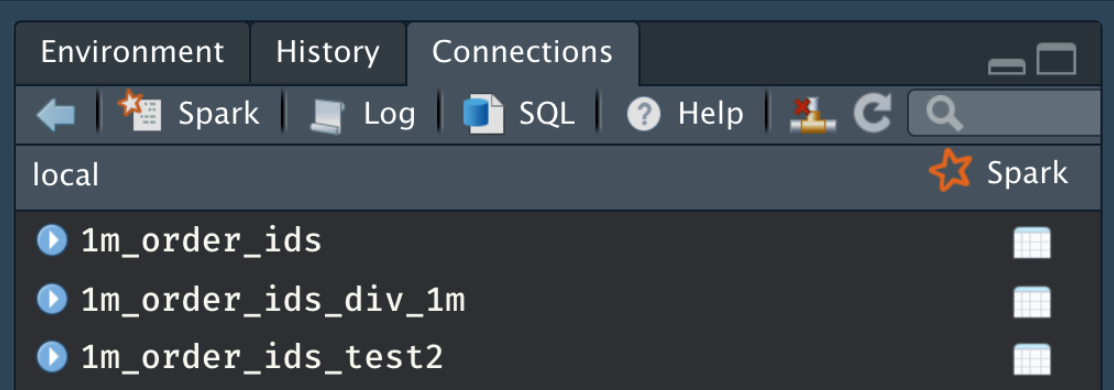Select the 1m_order_ids_test2 table name
Image resolution: width=1114 pixels, height=390 pixels.
[x=262, y=357]
